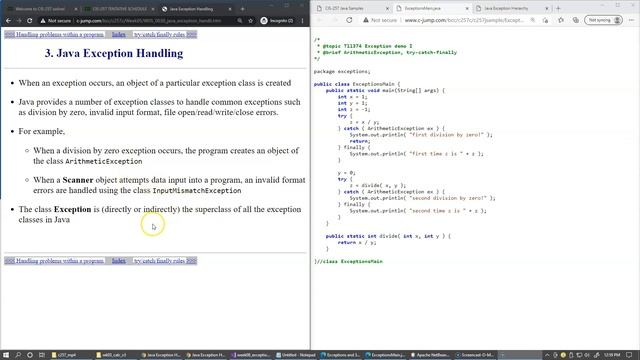Open Screencast-O-Matic taskbar item
The height and width of the screenshot is (360, 640).
[x=475, y=355]
